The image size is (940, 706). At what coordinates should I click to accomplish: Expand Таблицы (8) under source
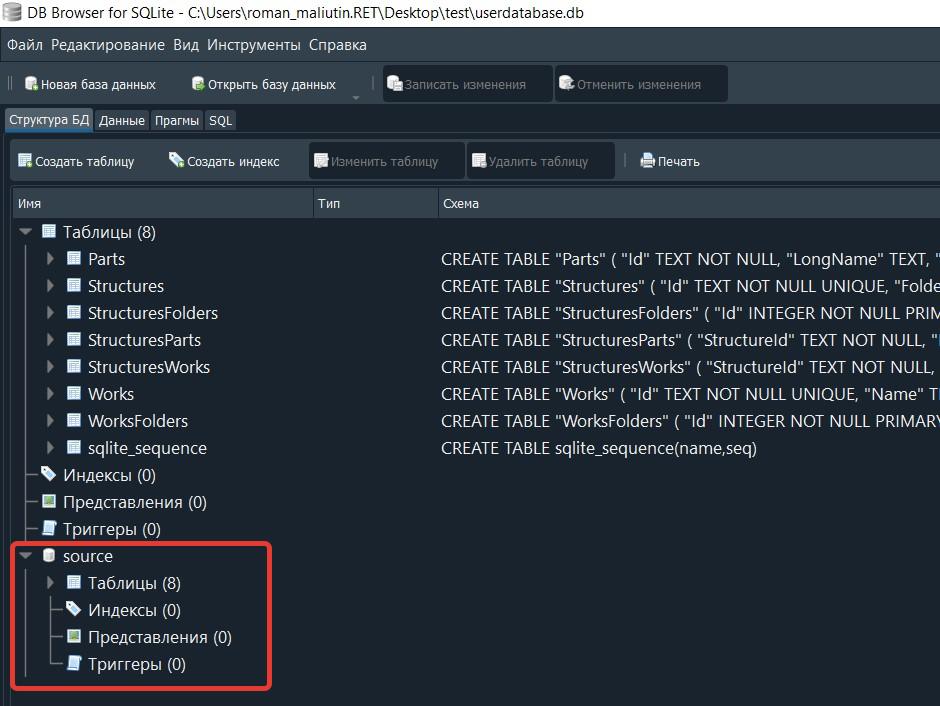pos(50,582)
